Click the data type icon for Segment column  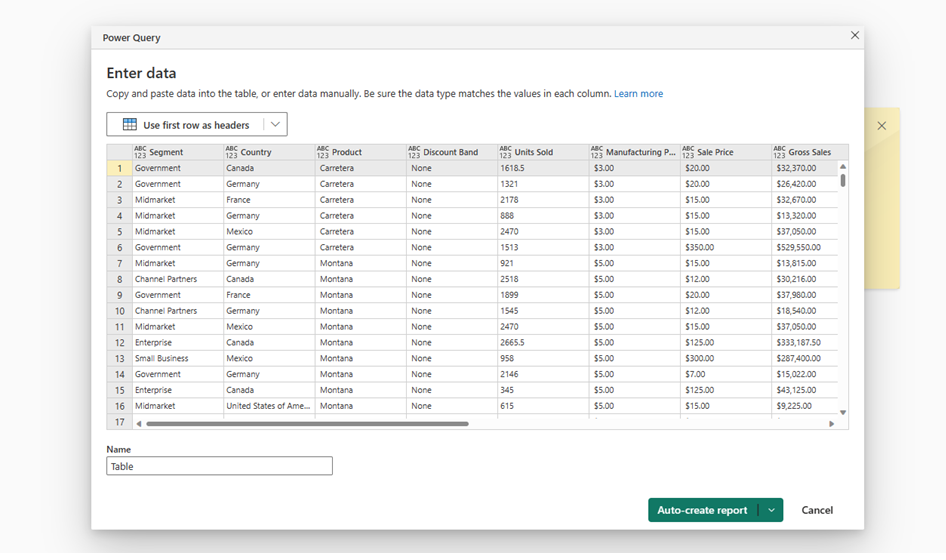point(140,152)
